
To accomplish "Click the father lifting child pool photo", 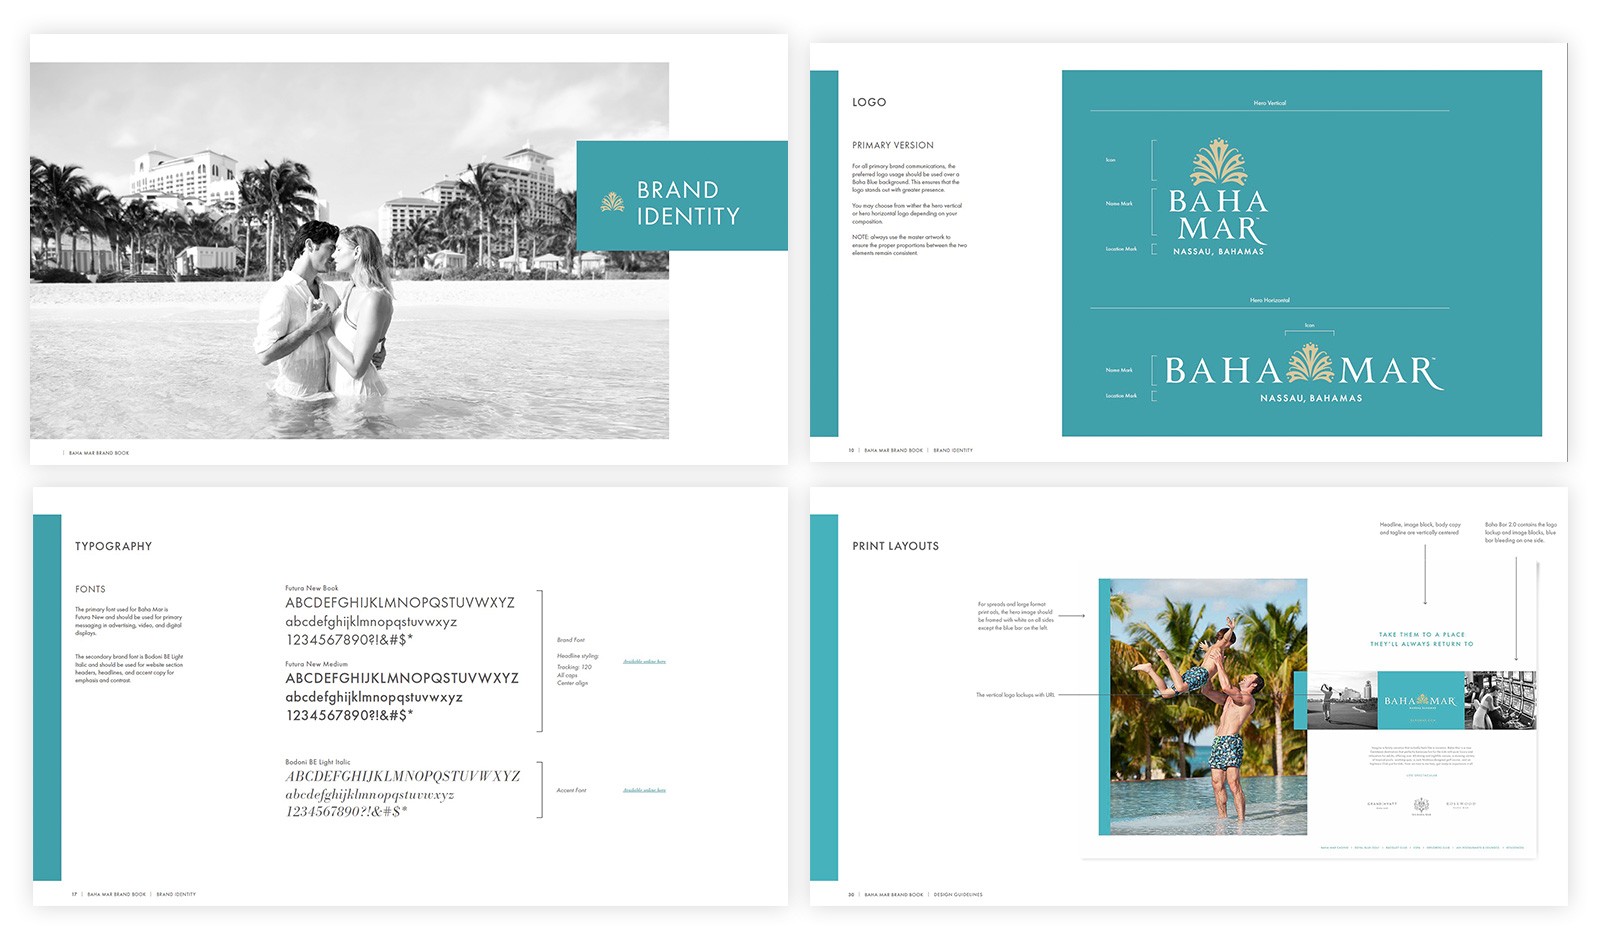I will [x=1208, y=707].
